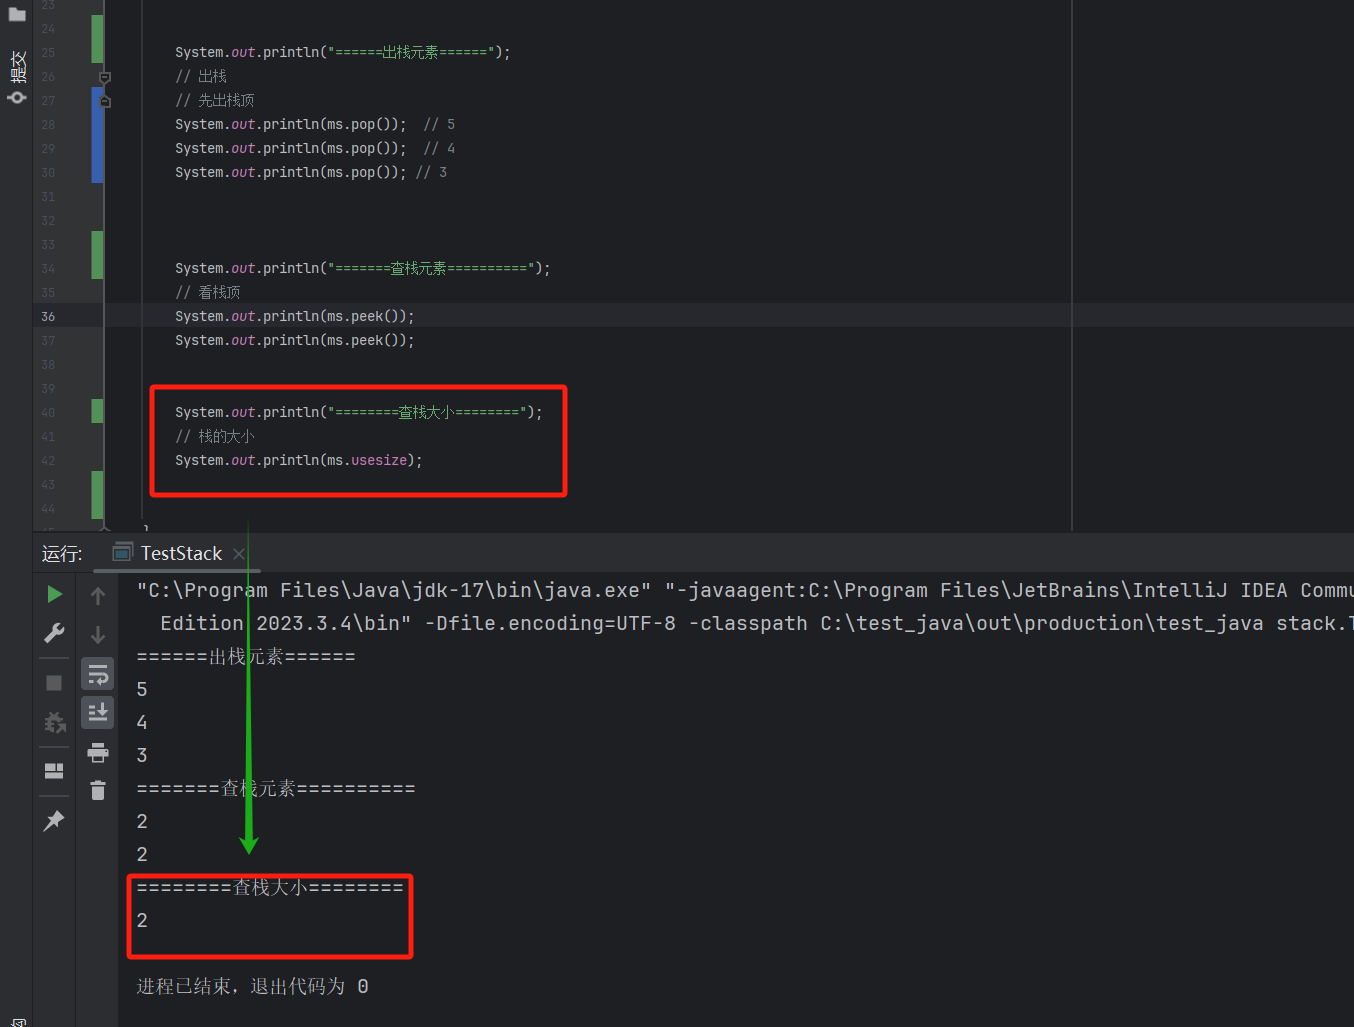Viewport: 1354px width, 1027px height.
Task: Click console output line '======出栈元素======'
Action: [x=246, y=657]
